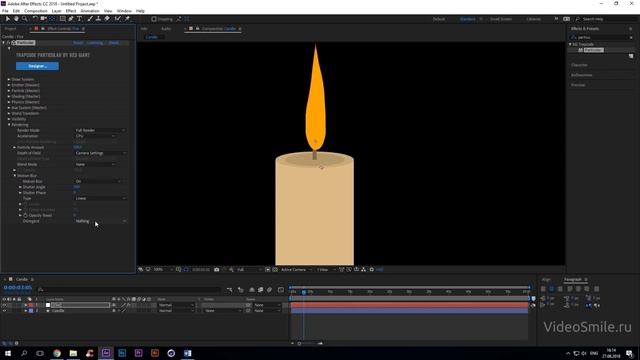The height and width of the screenshot is (360, 640).
Task: Expand the Emitter (Master) group
Action: pyautogui.click(x=9, y=85)
